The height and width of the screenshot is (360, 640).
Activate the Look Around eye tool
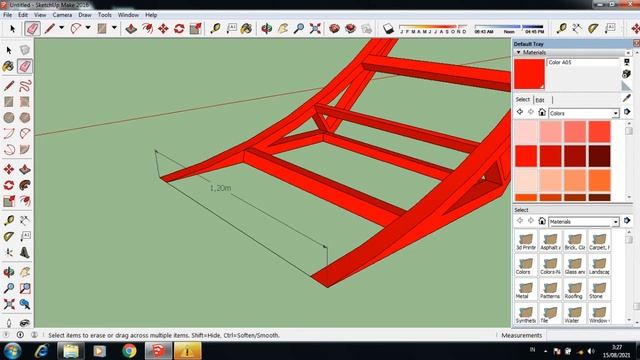pos(25,323)
